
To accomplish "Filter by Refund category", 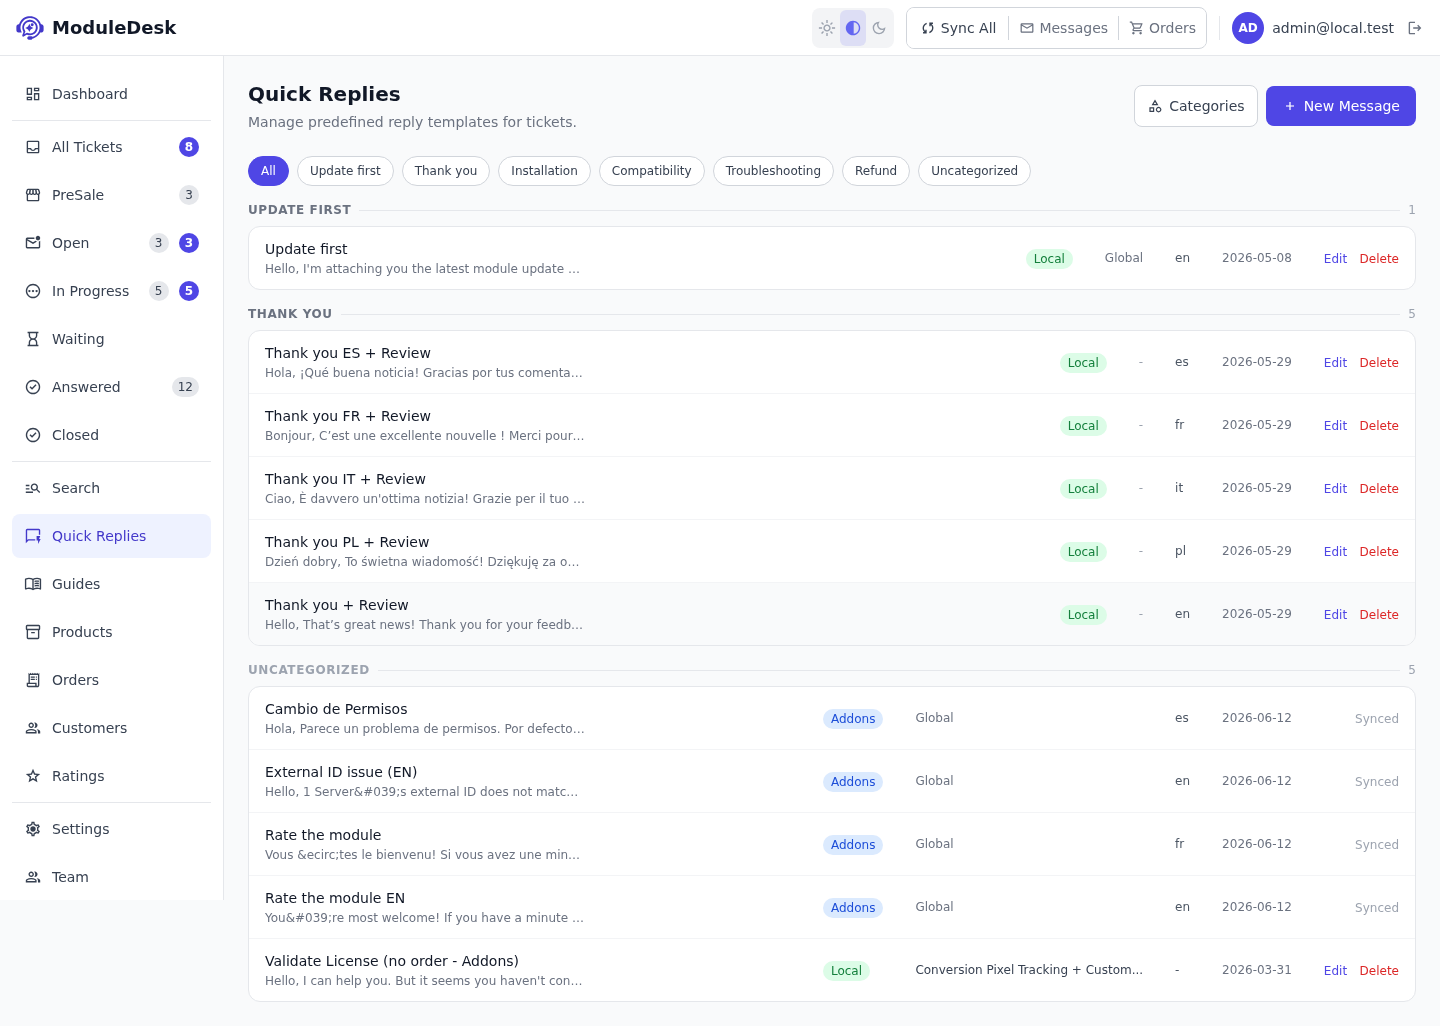I will coord(876,171).
